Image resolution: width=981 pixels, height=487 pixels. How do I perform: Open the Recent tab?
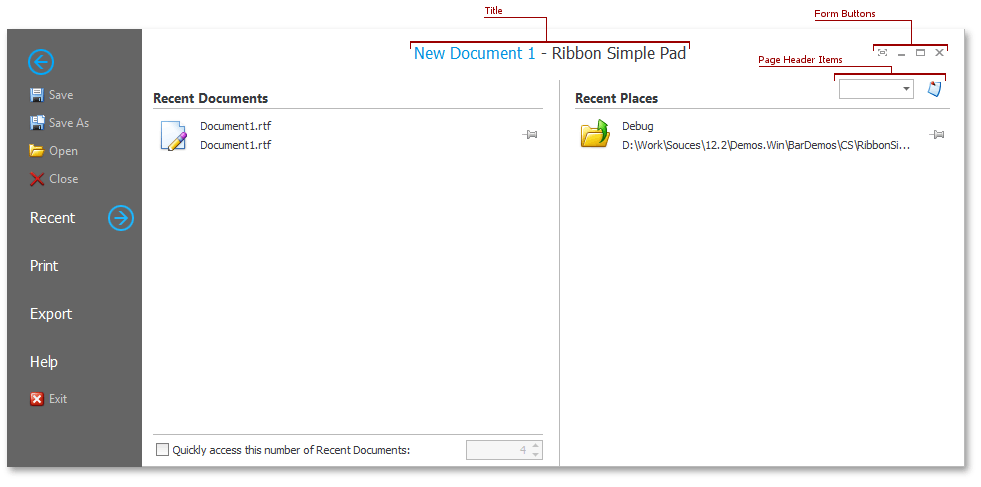tap(53, 218)
